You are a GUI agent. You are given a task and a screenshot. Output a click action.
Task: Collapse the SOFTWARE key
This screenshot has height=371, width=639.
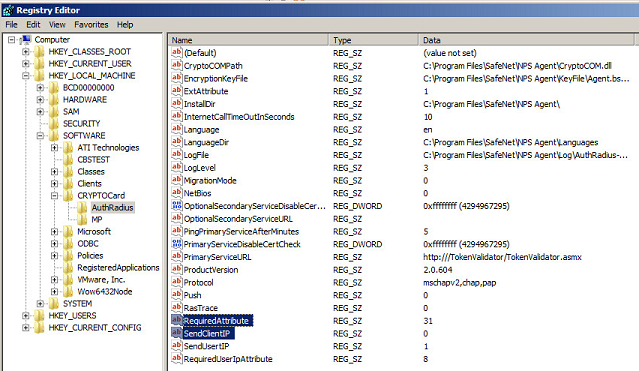(x=40, y=135)
